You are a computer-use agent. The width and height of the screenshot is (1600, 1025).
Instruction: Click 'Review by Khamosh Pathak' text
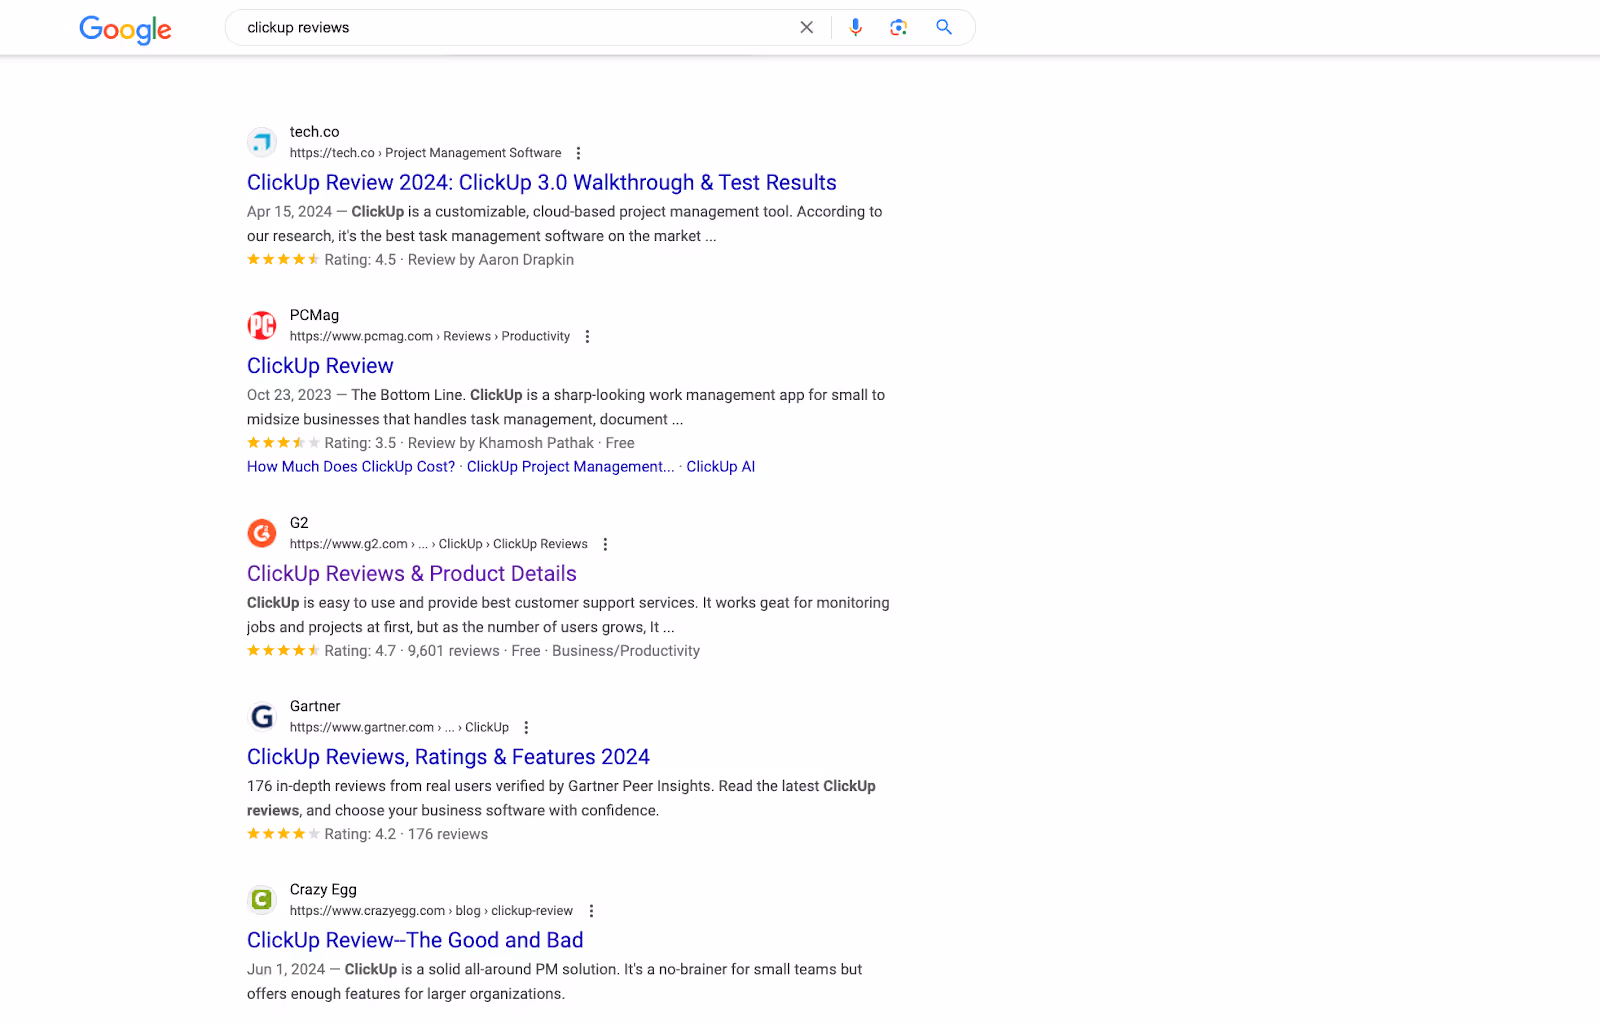501,443
